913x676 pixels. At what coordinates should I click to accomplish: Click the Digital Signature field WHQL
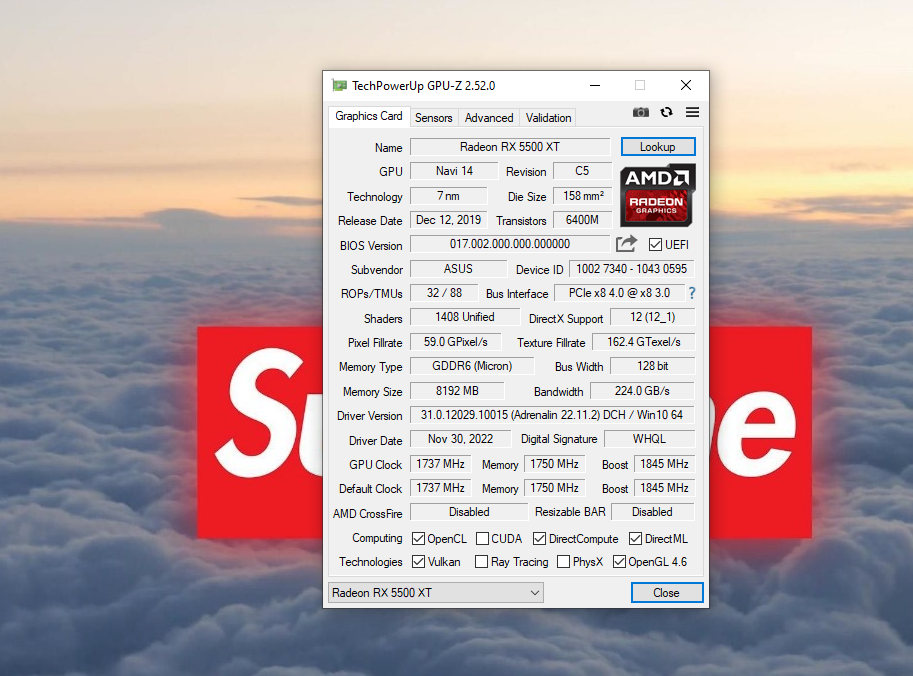pyautogui.click(x=649, y=439)
